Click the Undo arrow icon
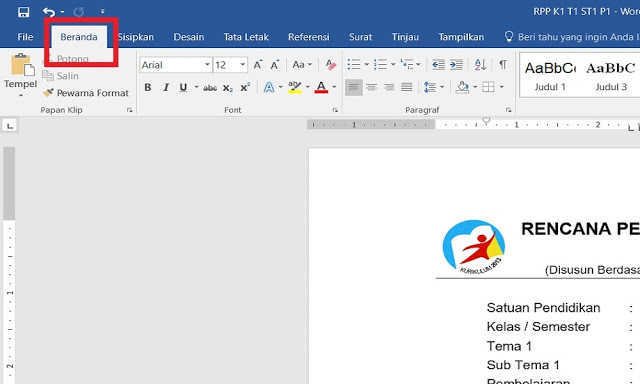Image resolution: width=640 pixels, height=384 pixels. tap(49, 12)
